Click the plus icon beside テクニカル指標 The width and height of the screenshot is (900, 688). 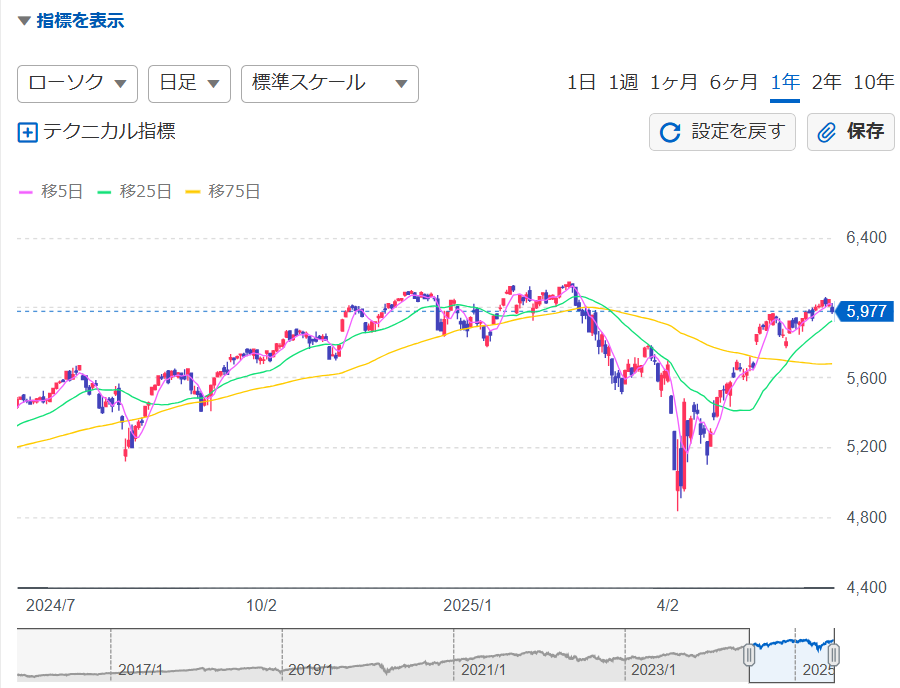pyautogui.click(x=28, y=133)
